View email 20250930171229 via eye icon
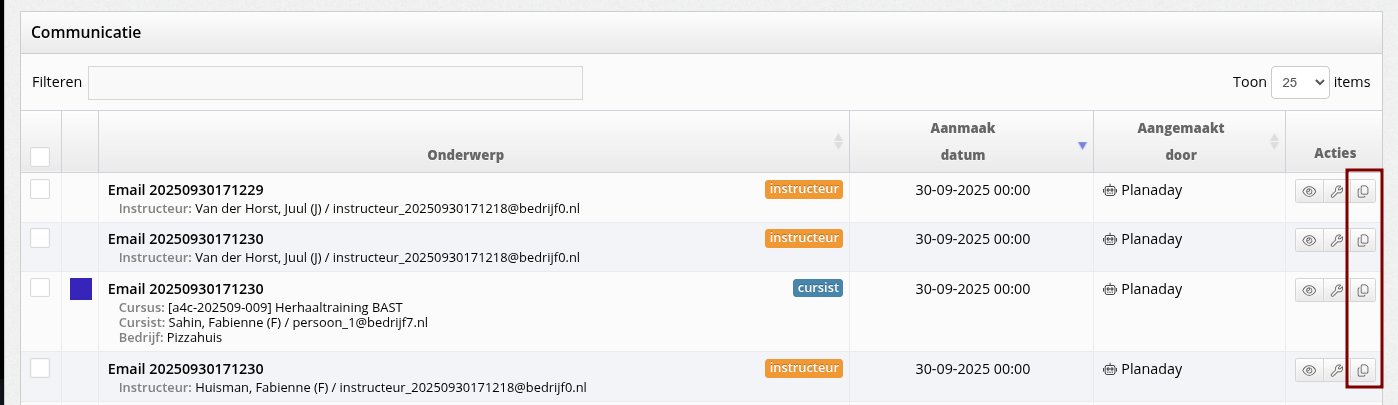The width and height of the screenshot is (1398, 405). pos(1309,191)
